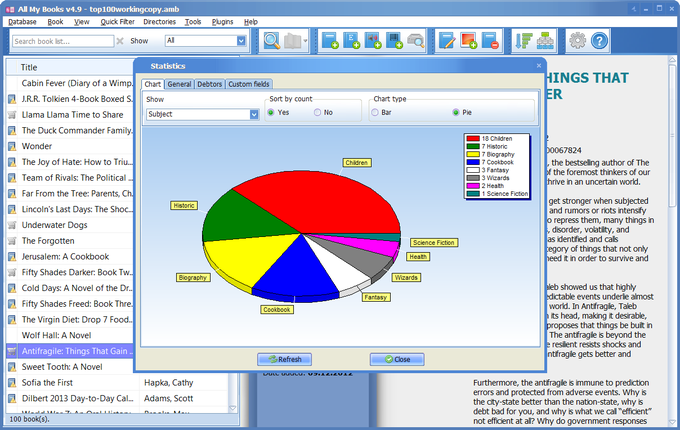Click the icon beside Jerusalem: A Cookbook
This screenshot has width=680, height=430.
12,257
